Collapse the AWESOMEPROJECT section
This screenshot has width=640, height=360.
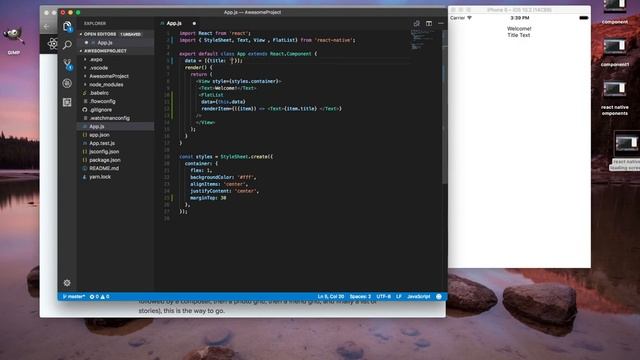[x=116, y=51]
